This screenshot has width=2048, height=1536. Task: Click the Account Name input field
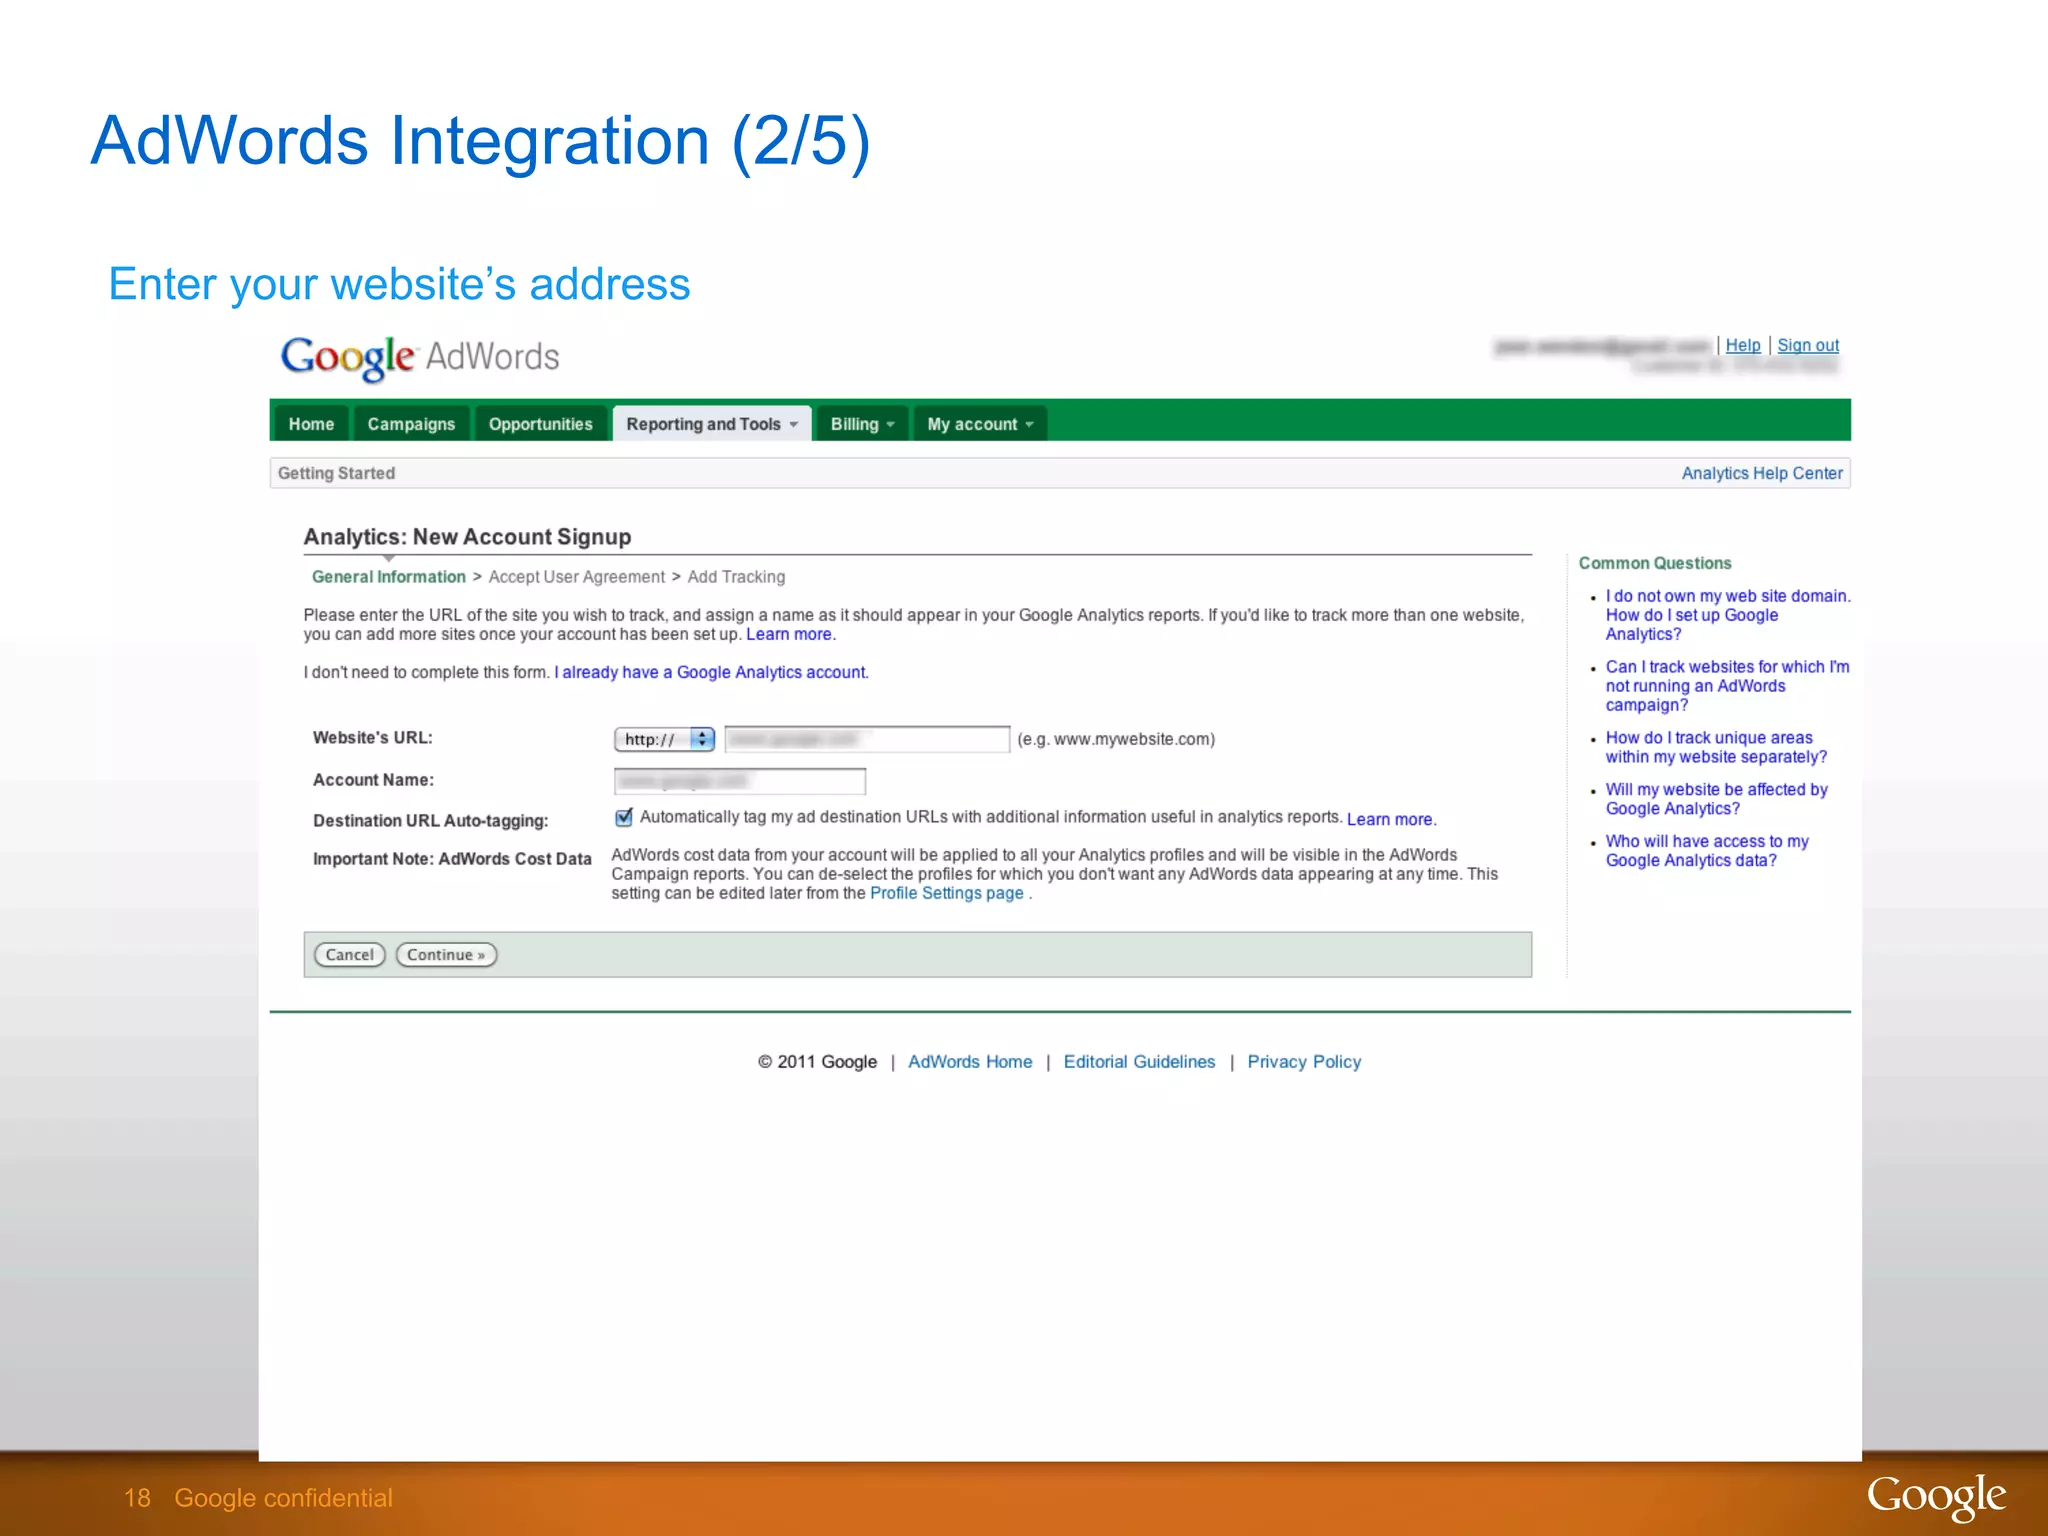(740, 781)
